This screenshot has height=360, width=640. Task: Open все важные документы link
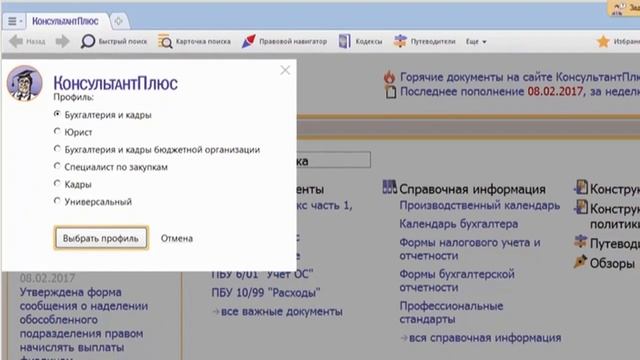point(282,311)
